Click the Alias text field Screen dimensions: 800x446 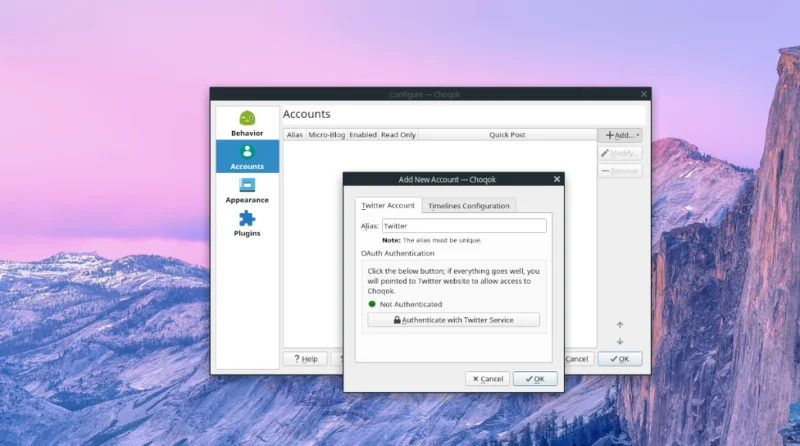[x=464, y=226]
